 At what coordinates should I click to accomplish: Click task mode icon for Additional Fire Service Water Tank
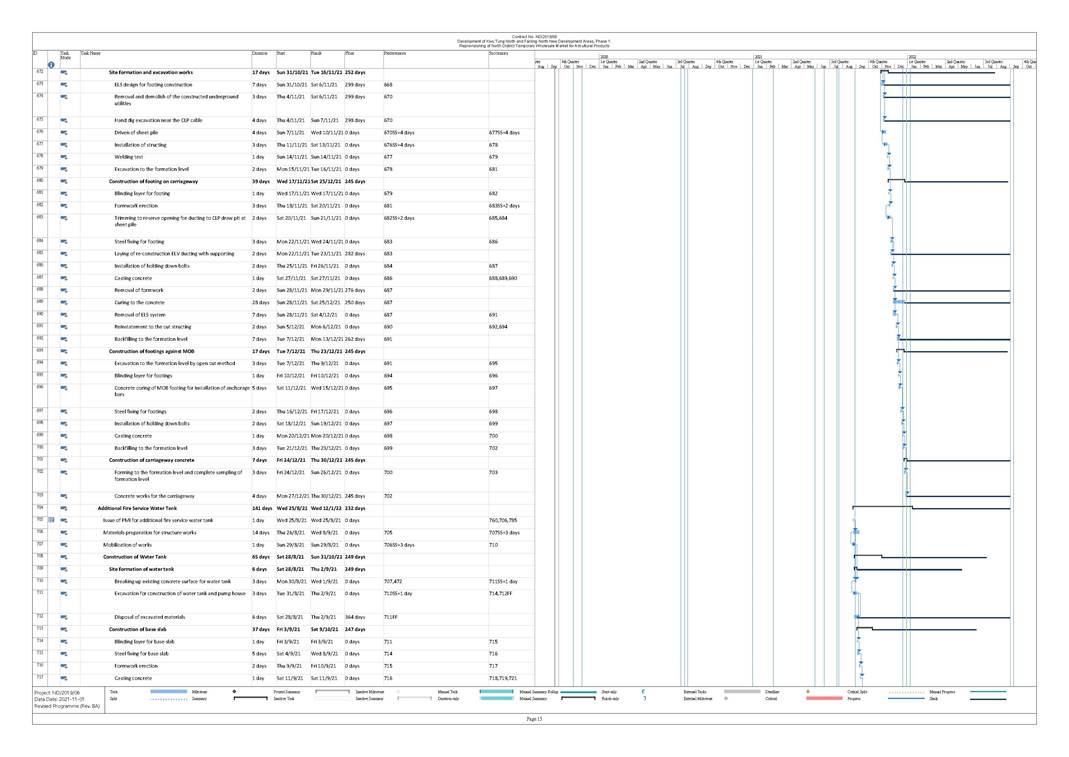click(63, 508)
